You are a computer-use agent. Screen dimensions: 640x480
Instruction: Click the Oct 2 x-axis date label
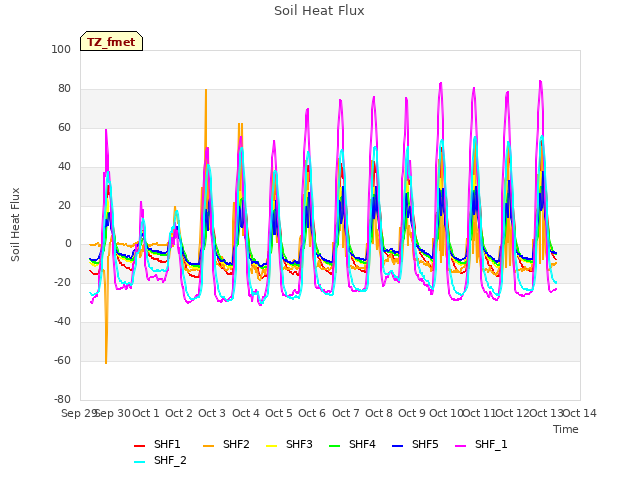[179, 413]
